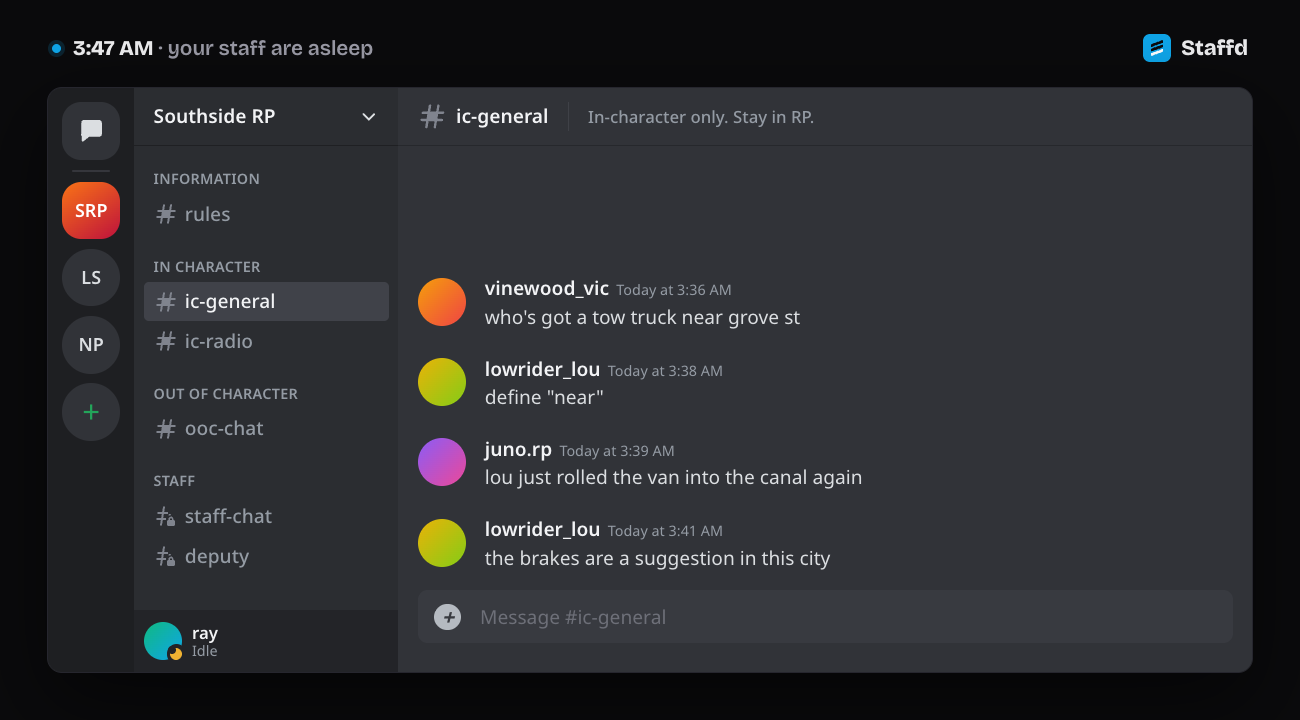This screenshot has height=720, width=1300.
Task: Click the 3:47 AM status text
Action: (113, 48)
